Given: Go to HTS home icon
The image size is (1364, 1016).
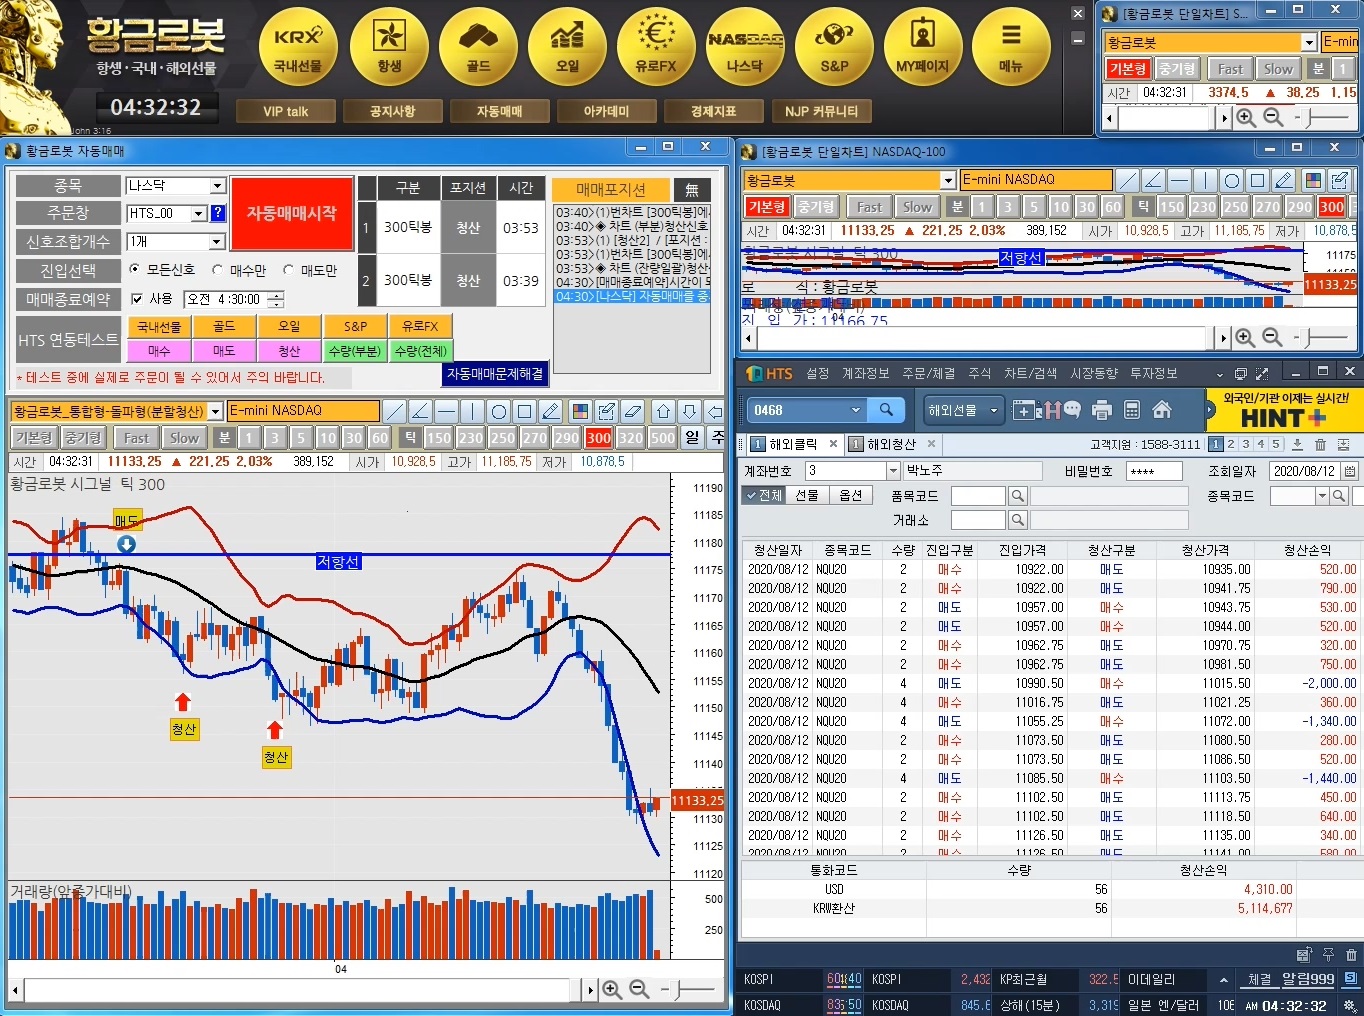Looking at the screenshot, I should (1162, 410).
